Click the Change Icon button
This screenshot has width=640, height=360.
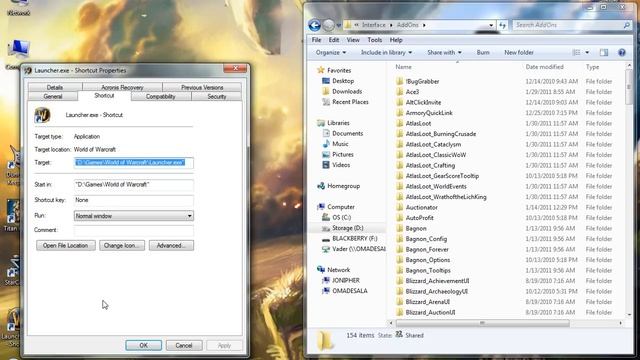click(122, 245)
